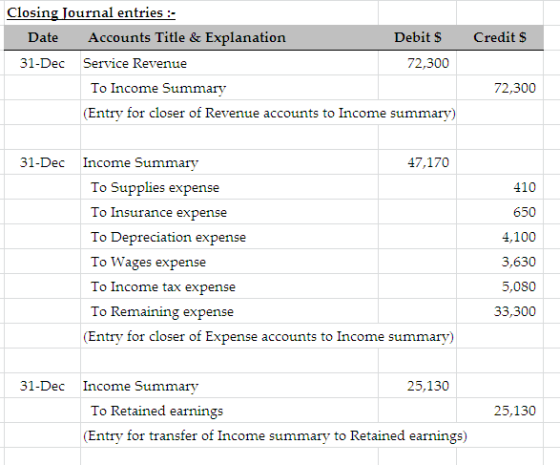
Task: Select Income Summary cell with debit 25,130
Action: tap(141, 386)
